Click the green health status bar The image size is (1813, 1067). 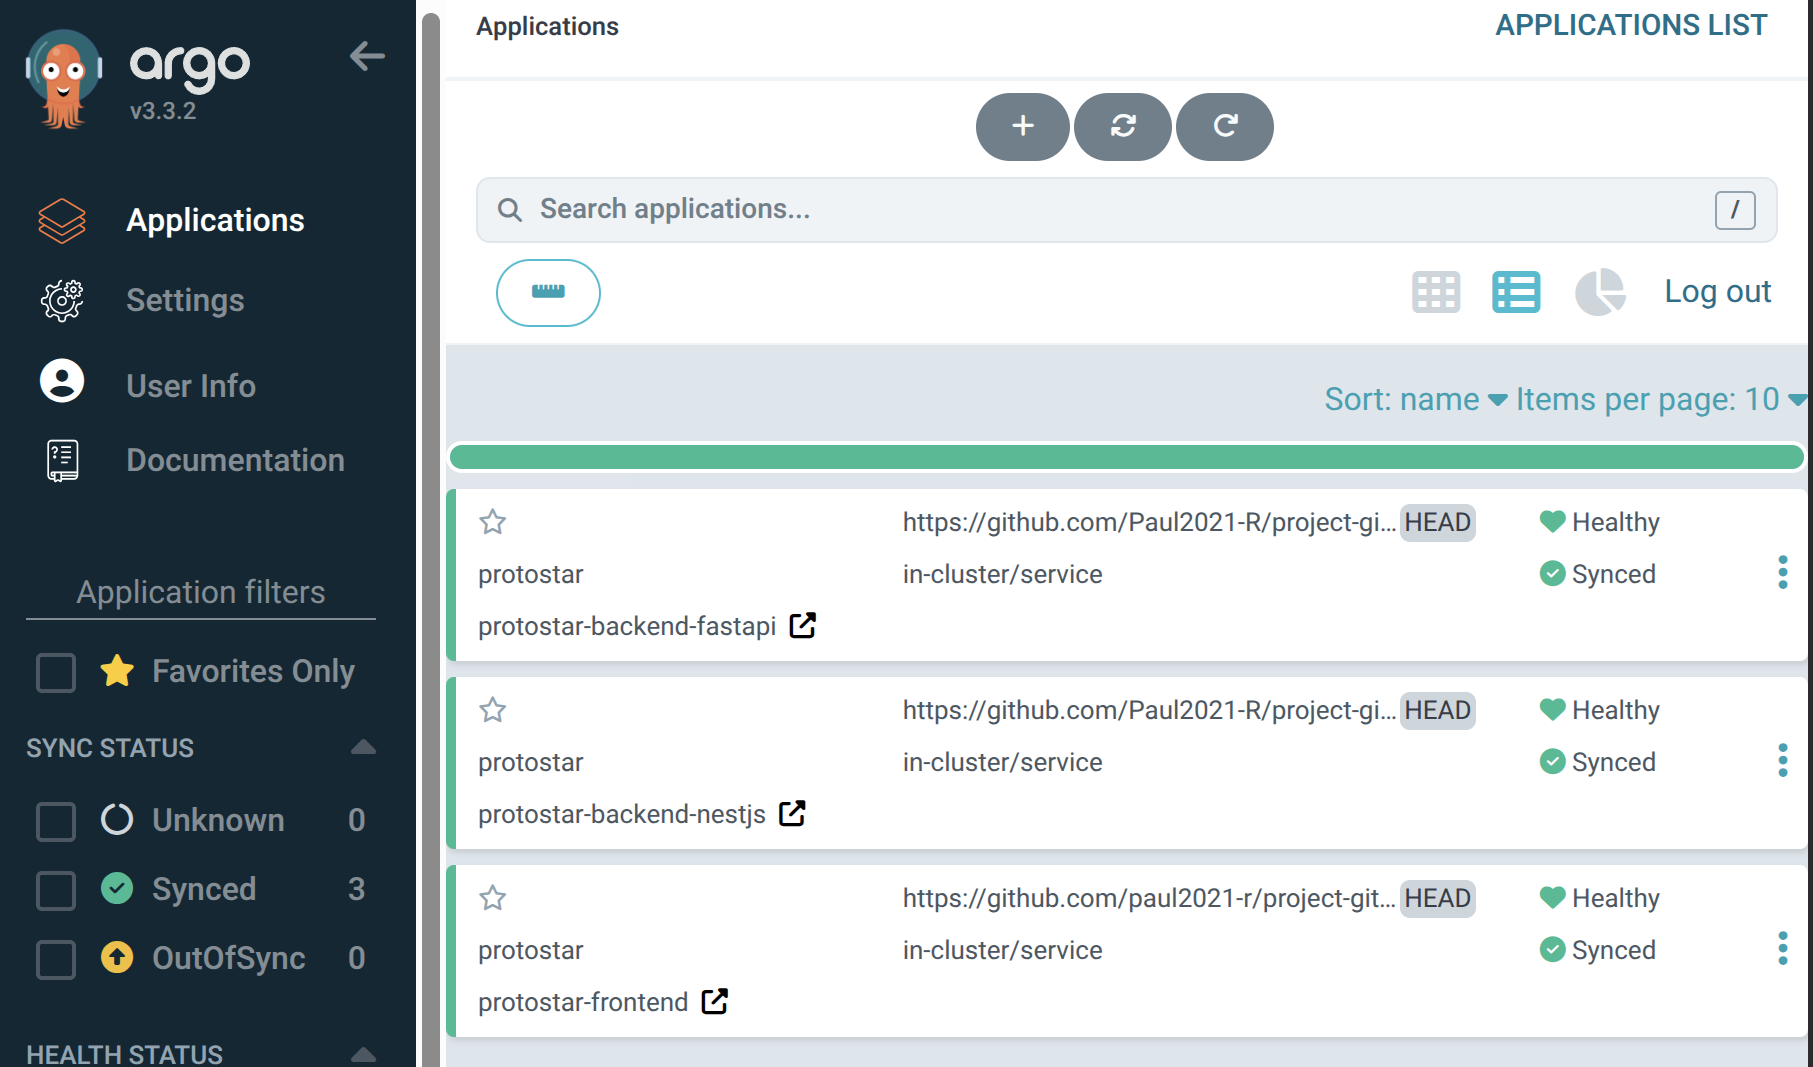(x=1126, y=458)
